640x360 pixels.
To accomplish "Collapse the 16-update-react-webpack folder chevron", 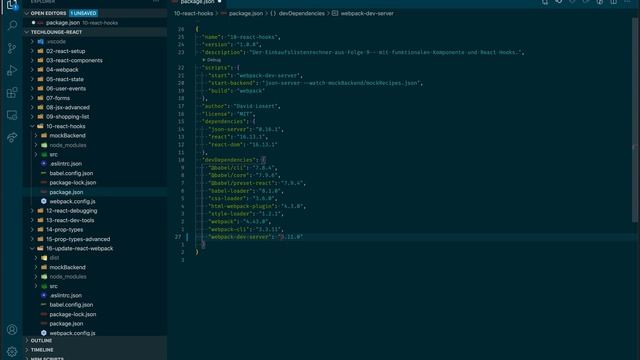I will (32, 248).
